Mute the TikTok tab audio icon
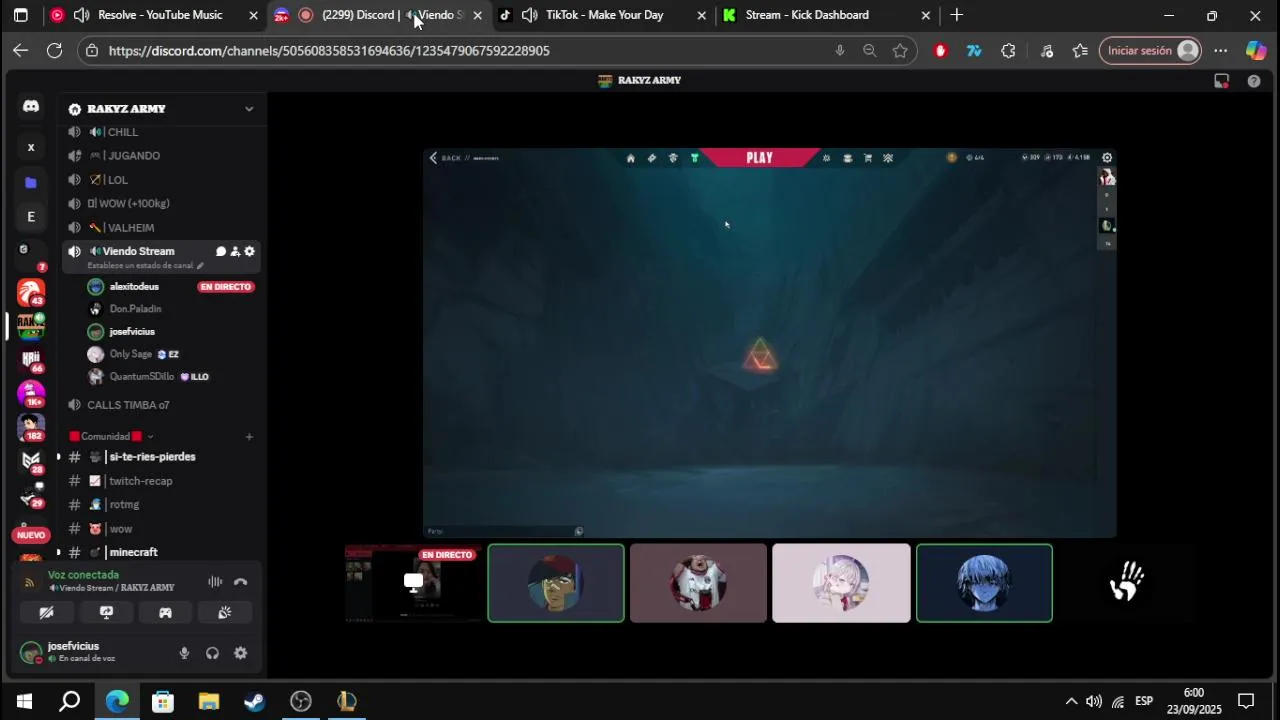This screenshot has width=1280, height=720. click(x=529, y=15)
